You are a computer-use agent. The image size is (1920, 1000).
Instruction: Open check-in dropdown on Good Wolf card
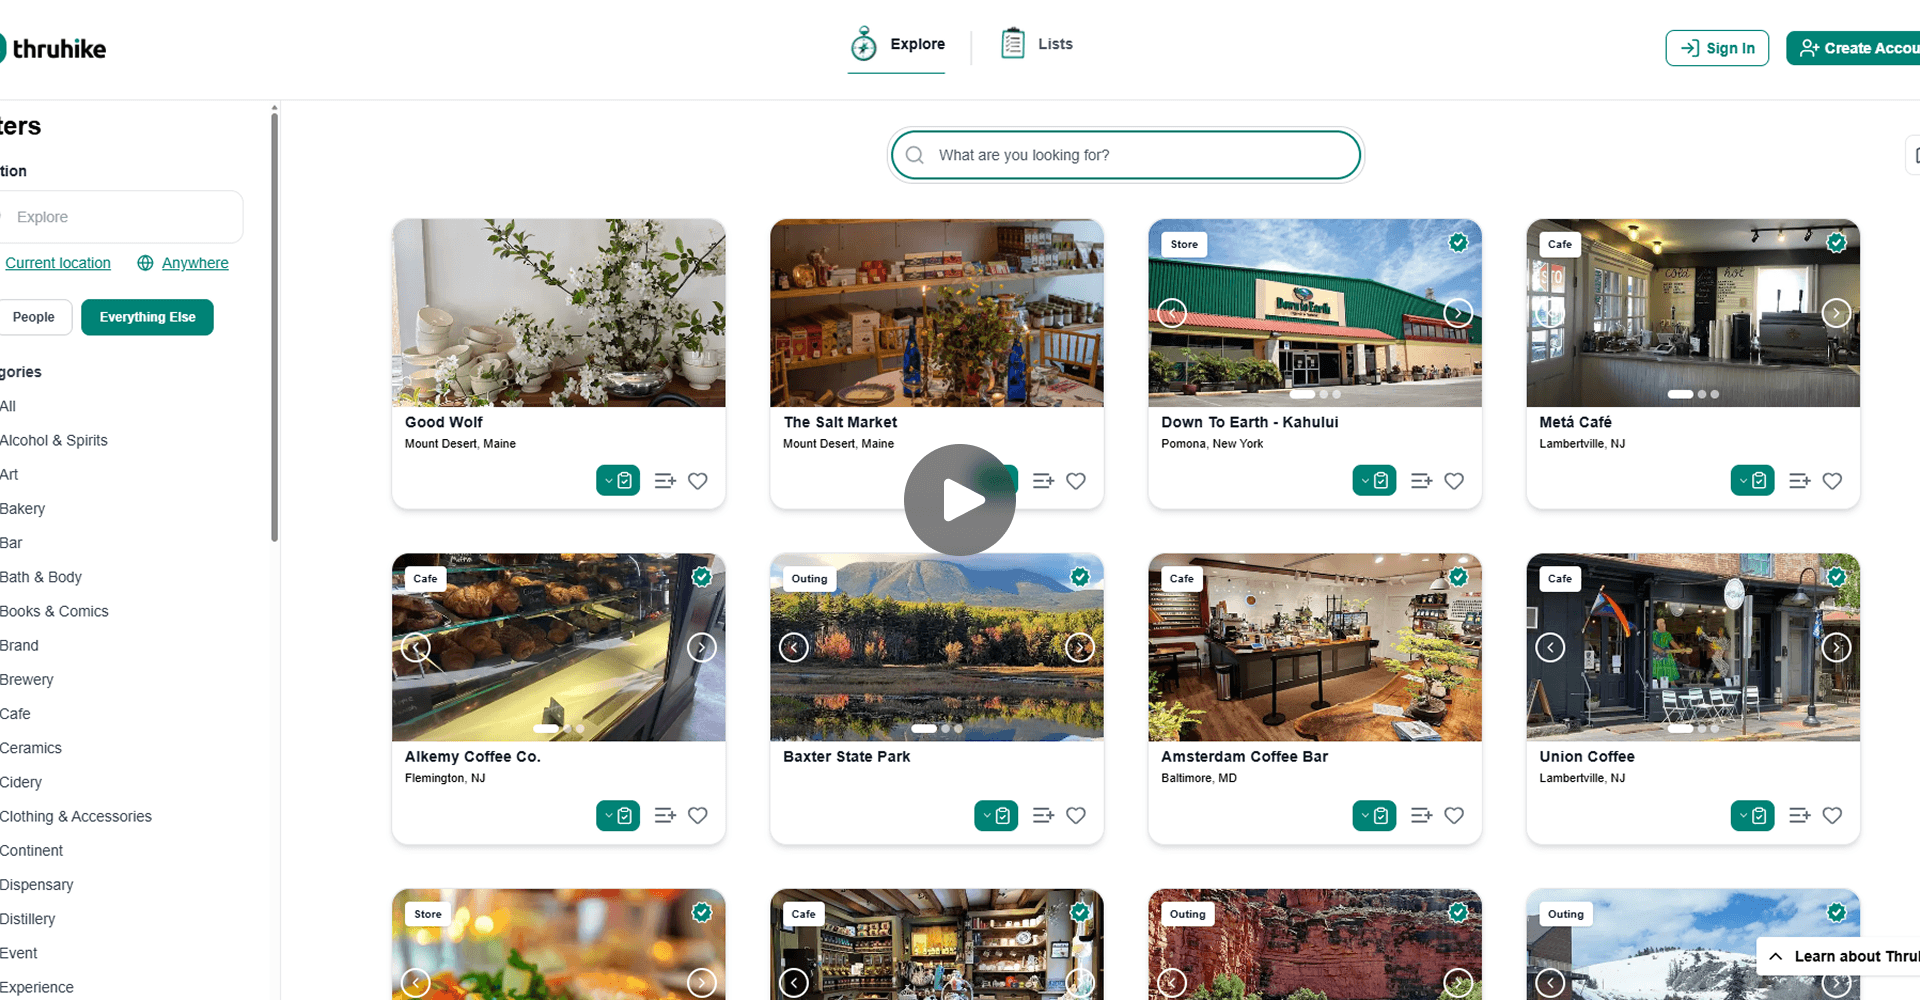[618, 481]
